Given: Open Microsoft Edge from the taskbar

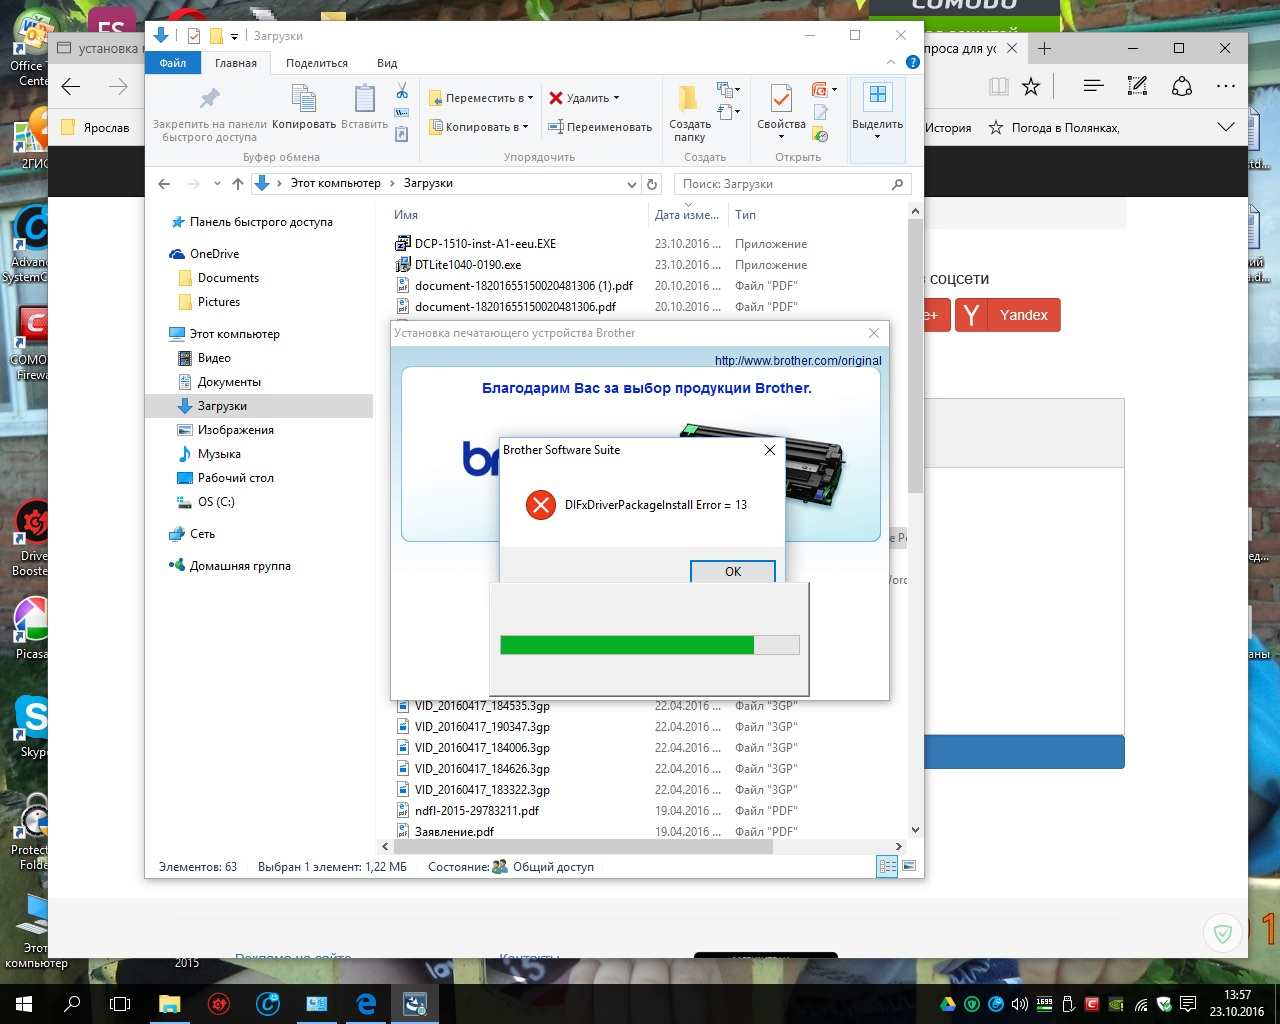Looking at the screenshot, I should [x=366, y=1004].
